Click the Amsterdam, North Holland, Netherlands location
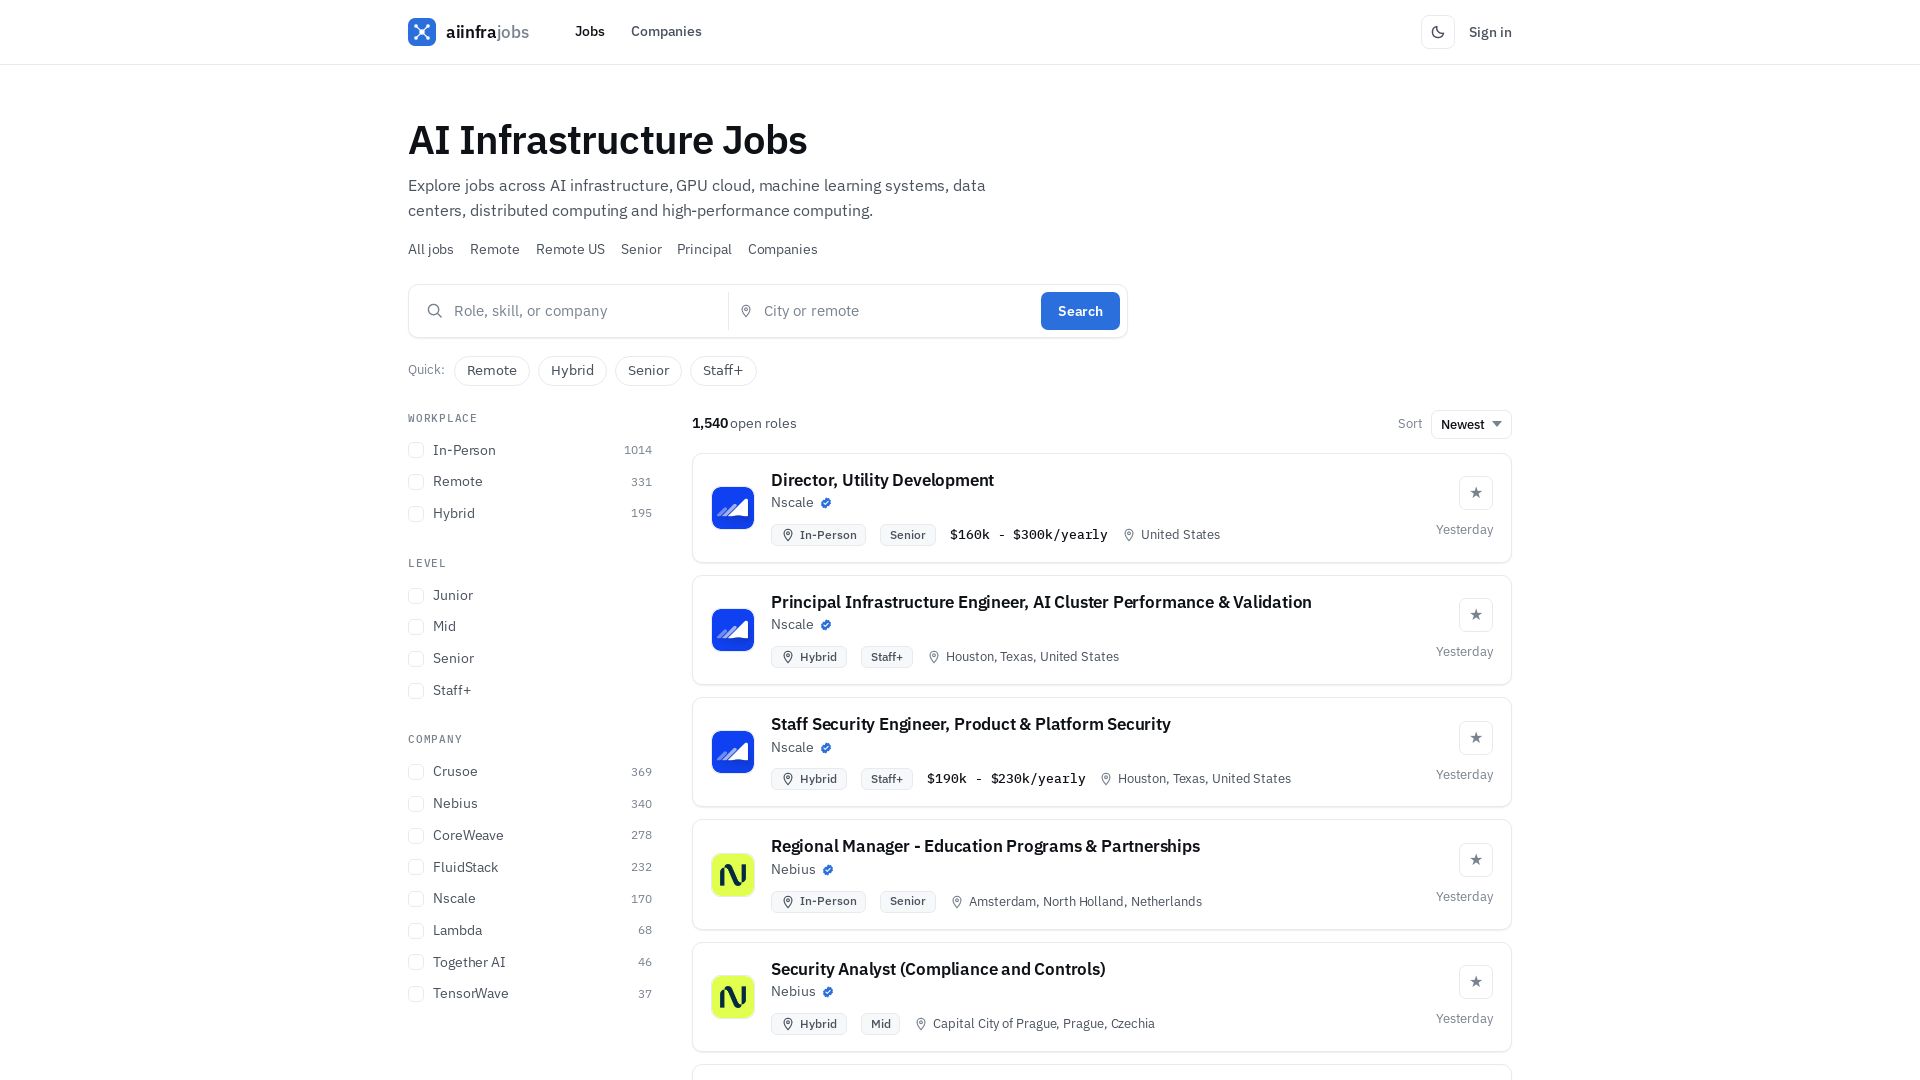The image size is (1920, 1080). pos(1085,902)
